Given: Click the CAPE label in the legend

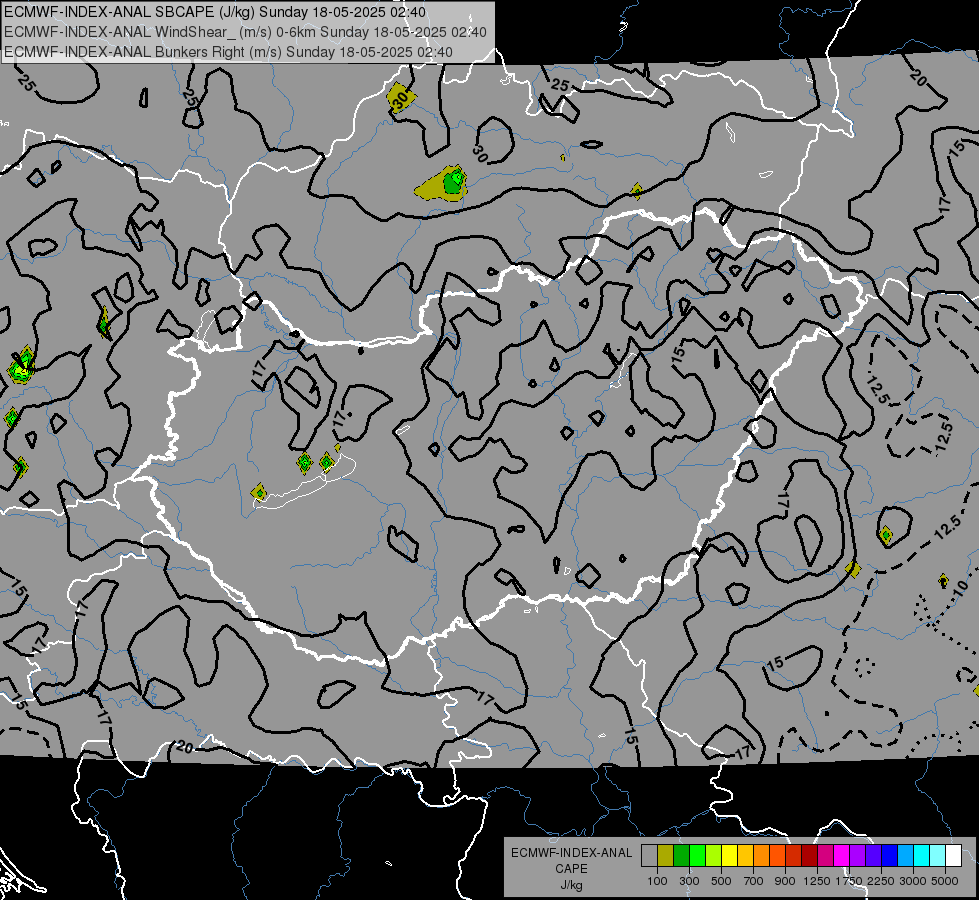Looking at the screenshot, I should (571, 868).
